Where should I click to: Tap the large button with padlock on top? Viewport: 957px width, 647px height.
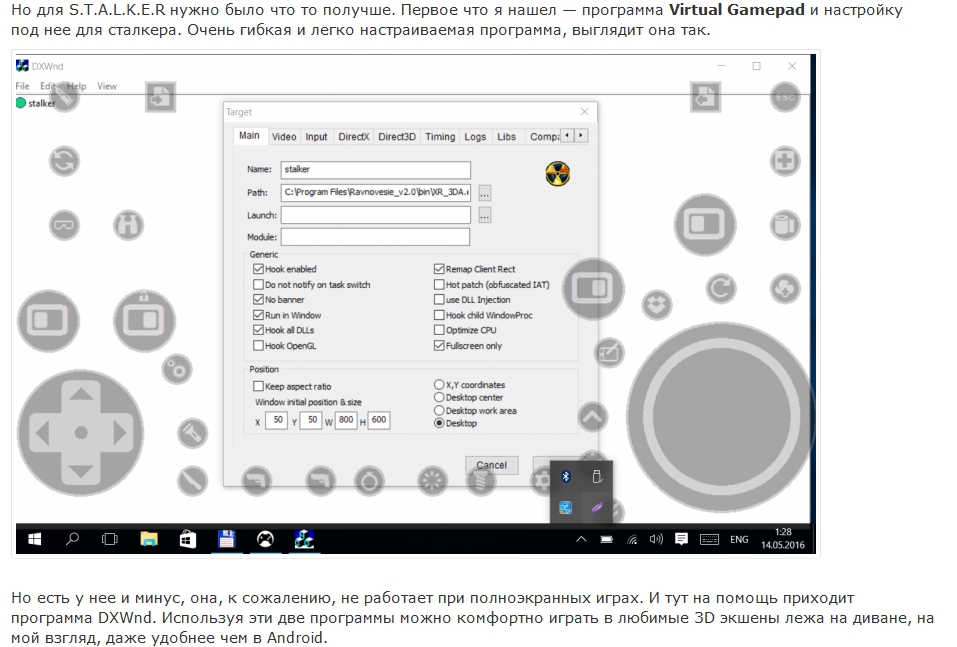point(144,320)
